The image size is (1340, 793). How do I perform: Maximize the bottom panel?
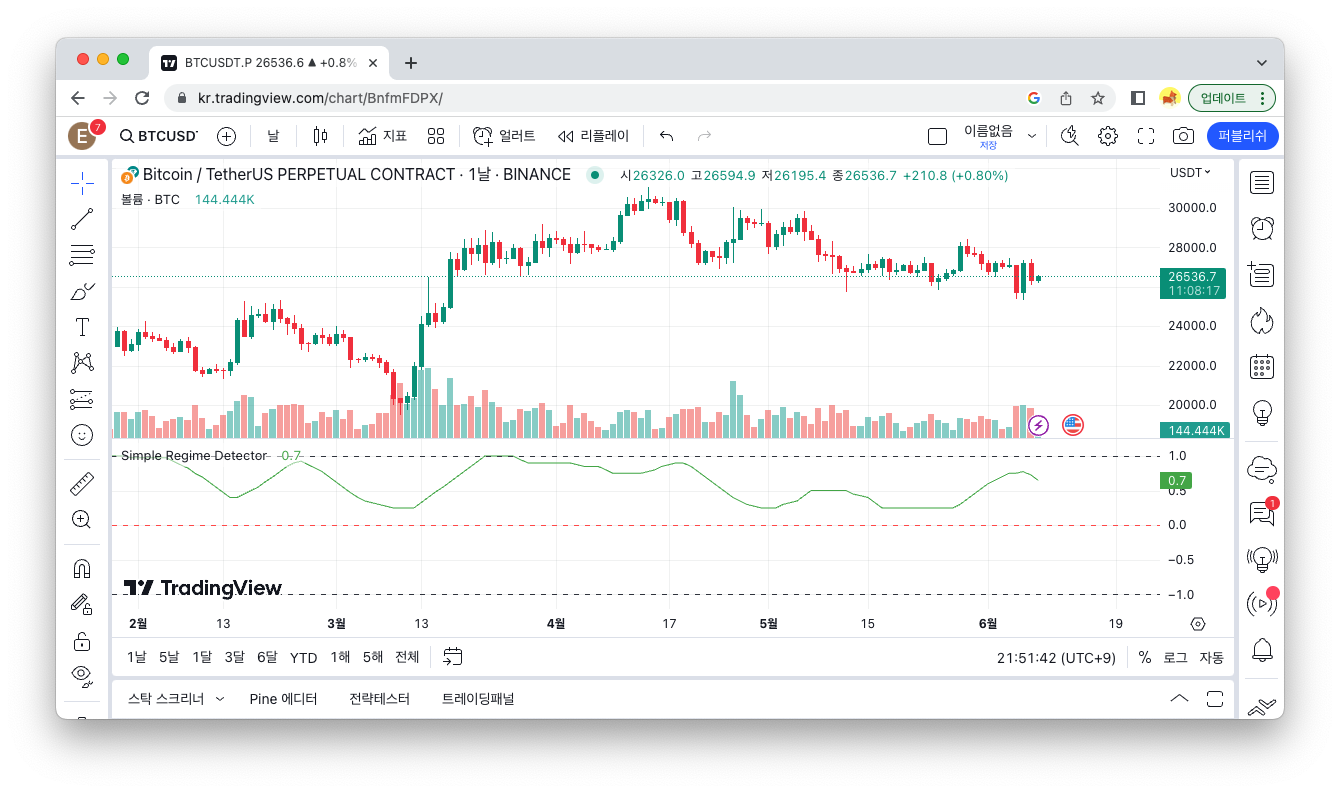tap(1215, 699)
